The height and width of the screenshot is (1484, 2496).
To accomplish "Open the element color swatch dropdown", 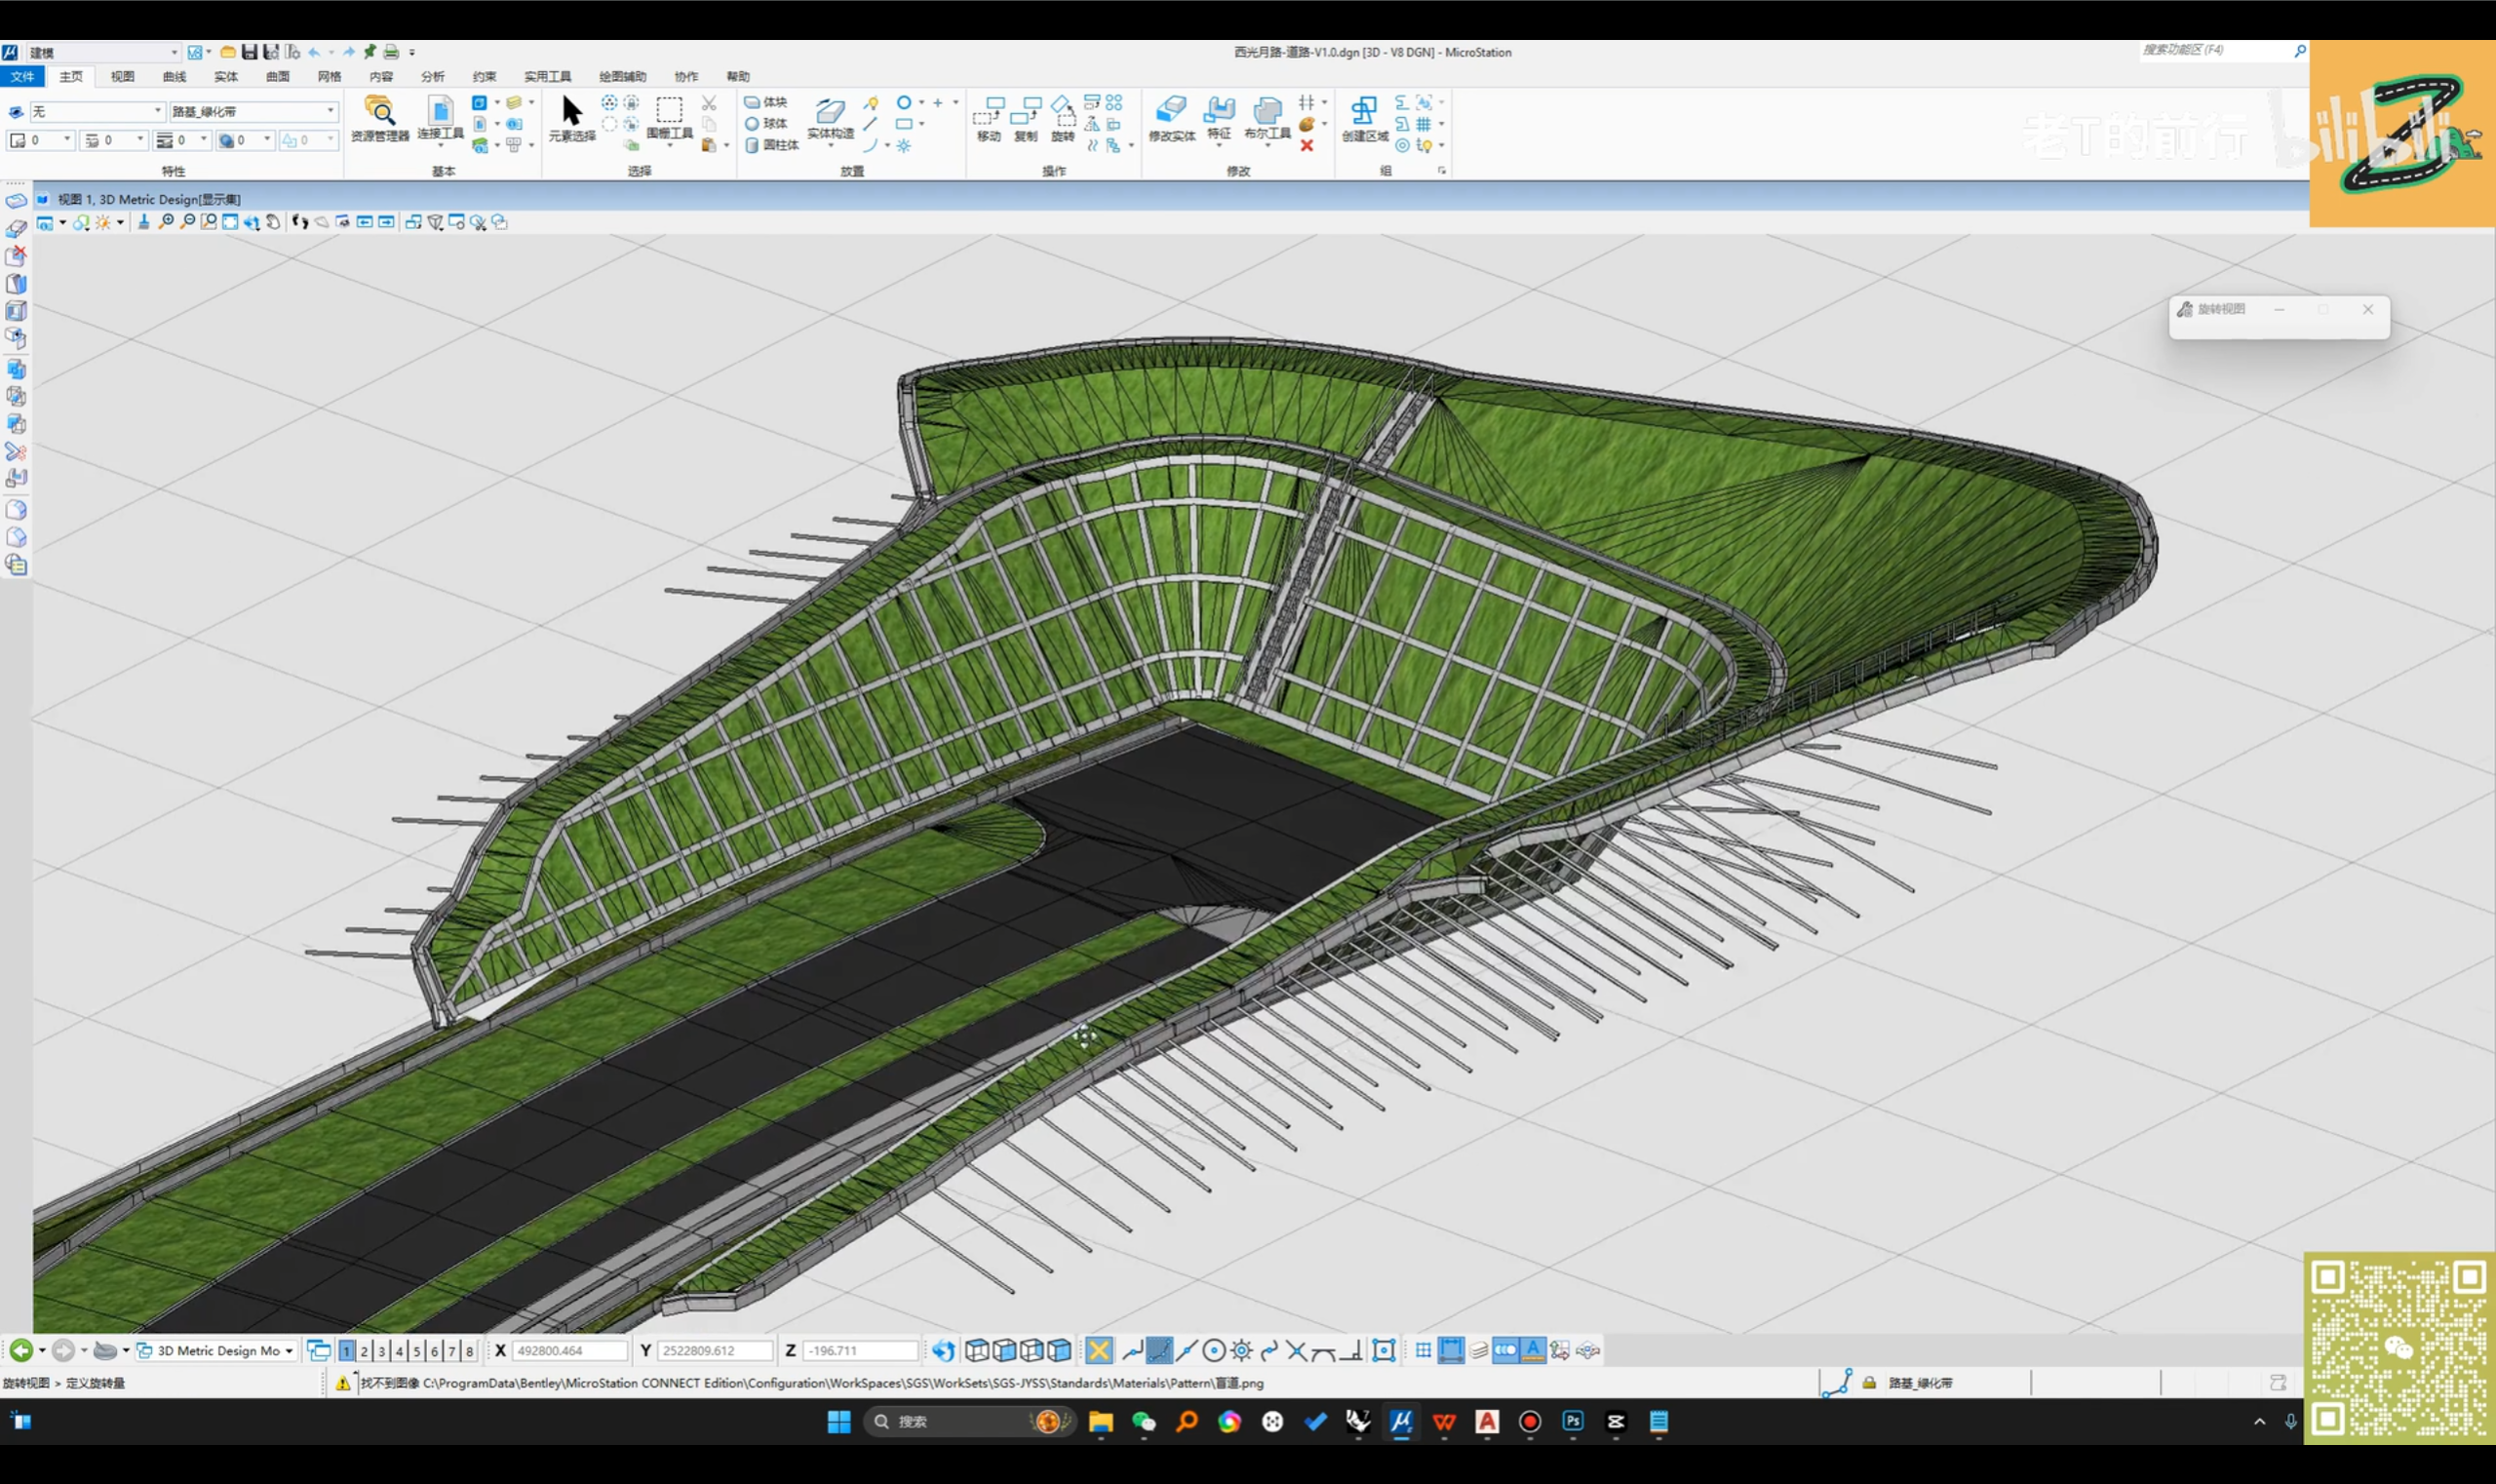I will [67, 140].
